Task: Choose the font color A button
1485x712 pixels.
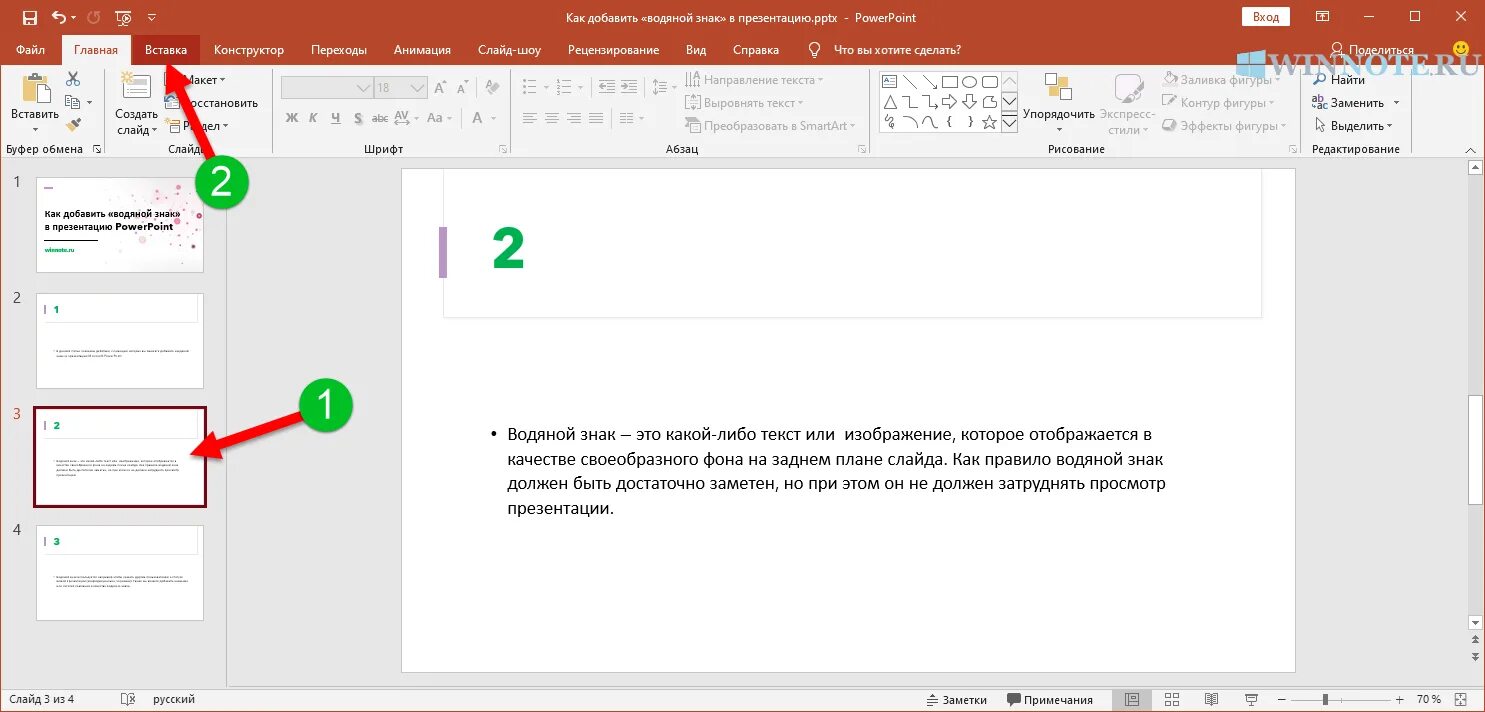Action: point(478,118)
